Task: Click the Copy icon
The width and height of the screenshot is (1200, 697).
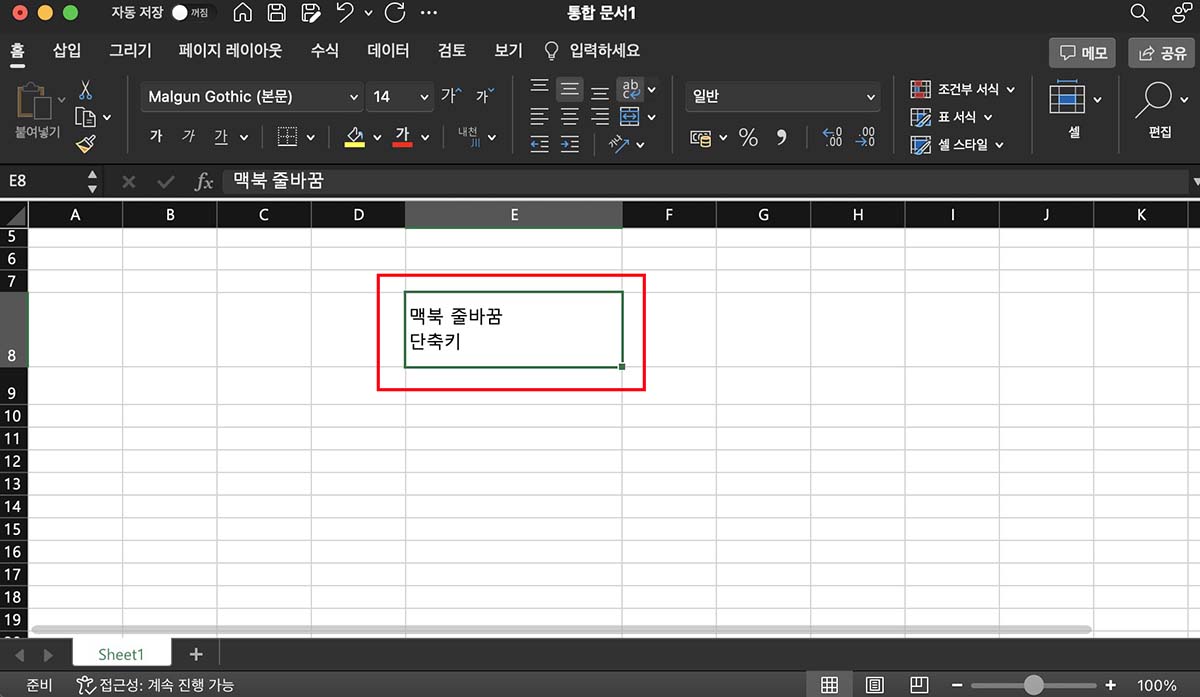Action: coord(85,117)
